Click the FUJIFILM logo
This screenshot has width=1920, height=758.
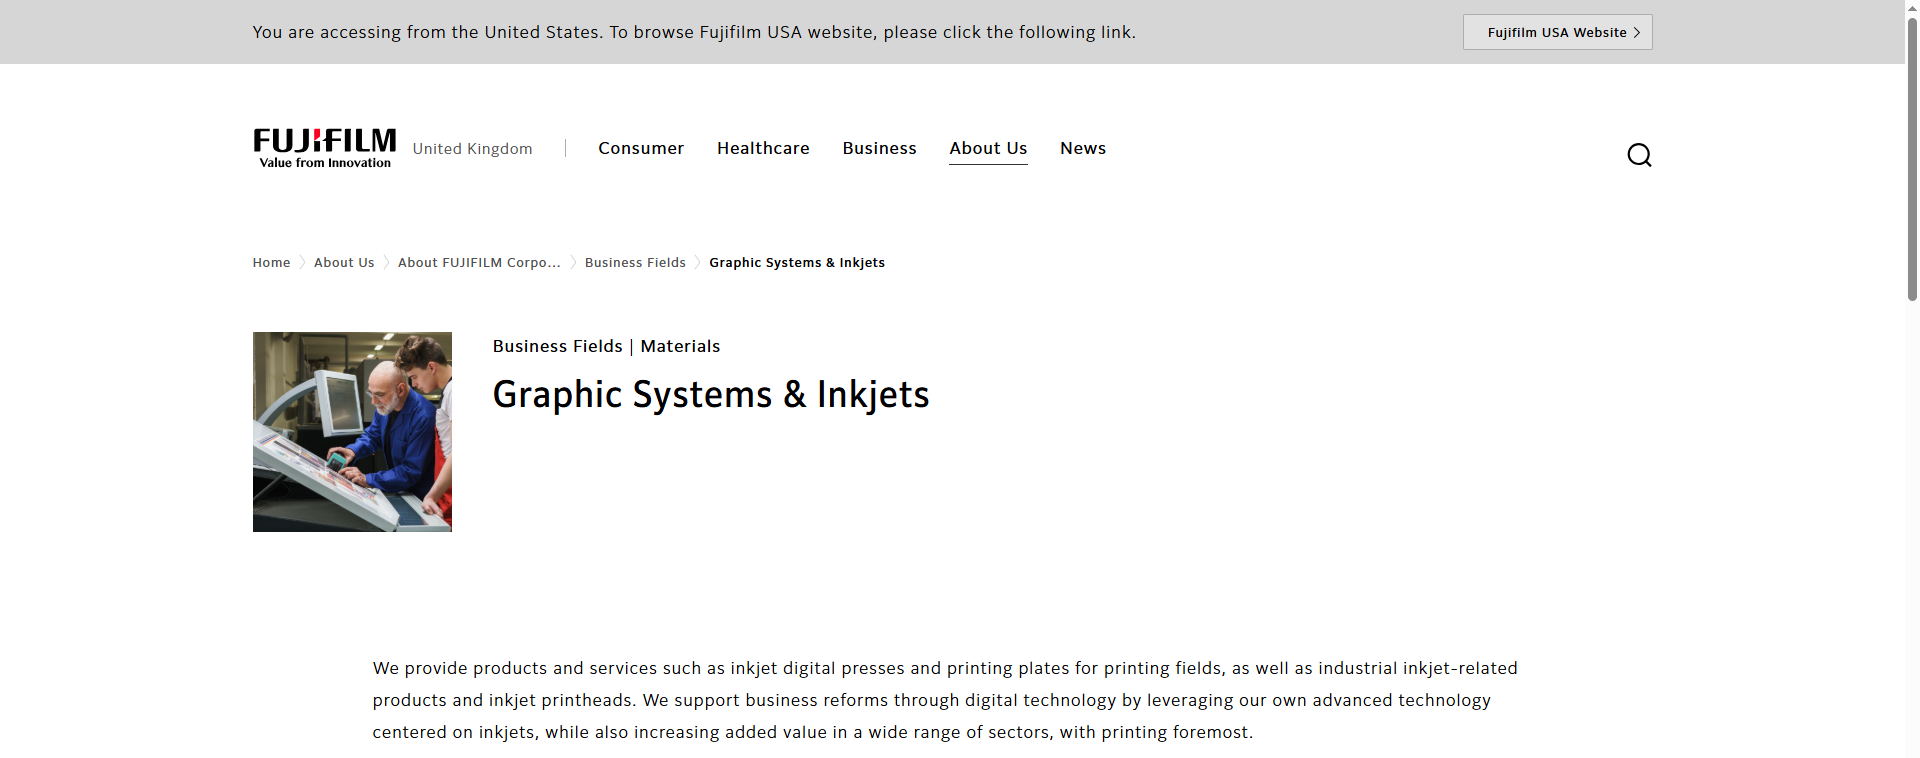click(x=324, y=148)
